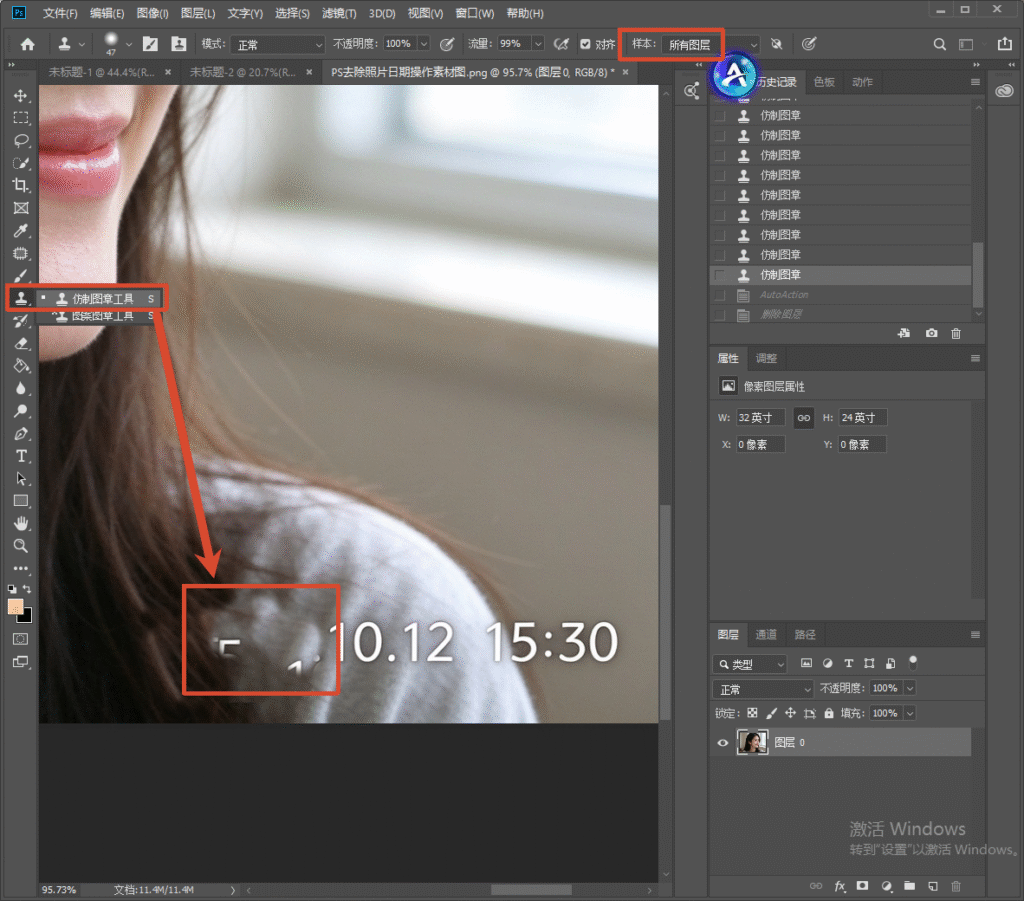
Task: Delete current history state
Action: [956, 333]
